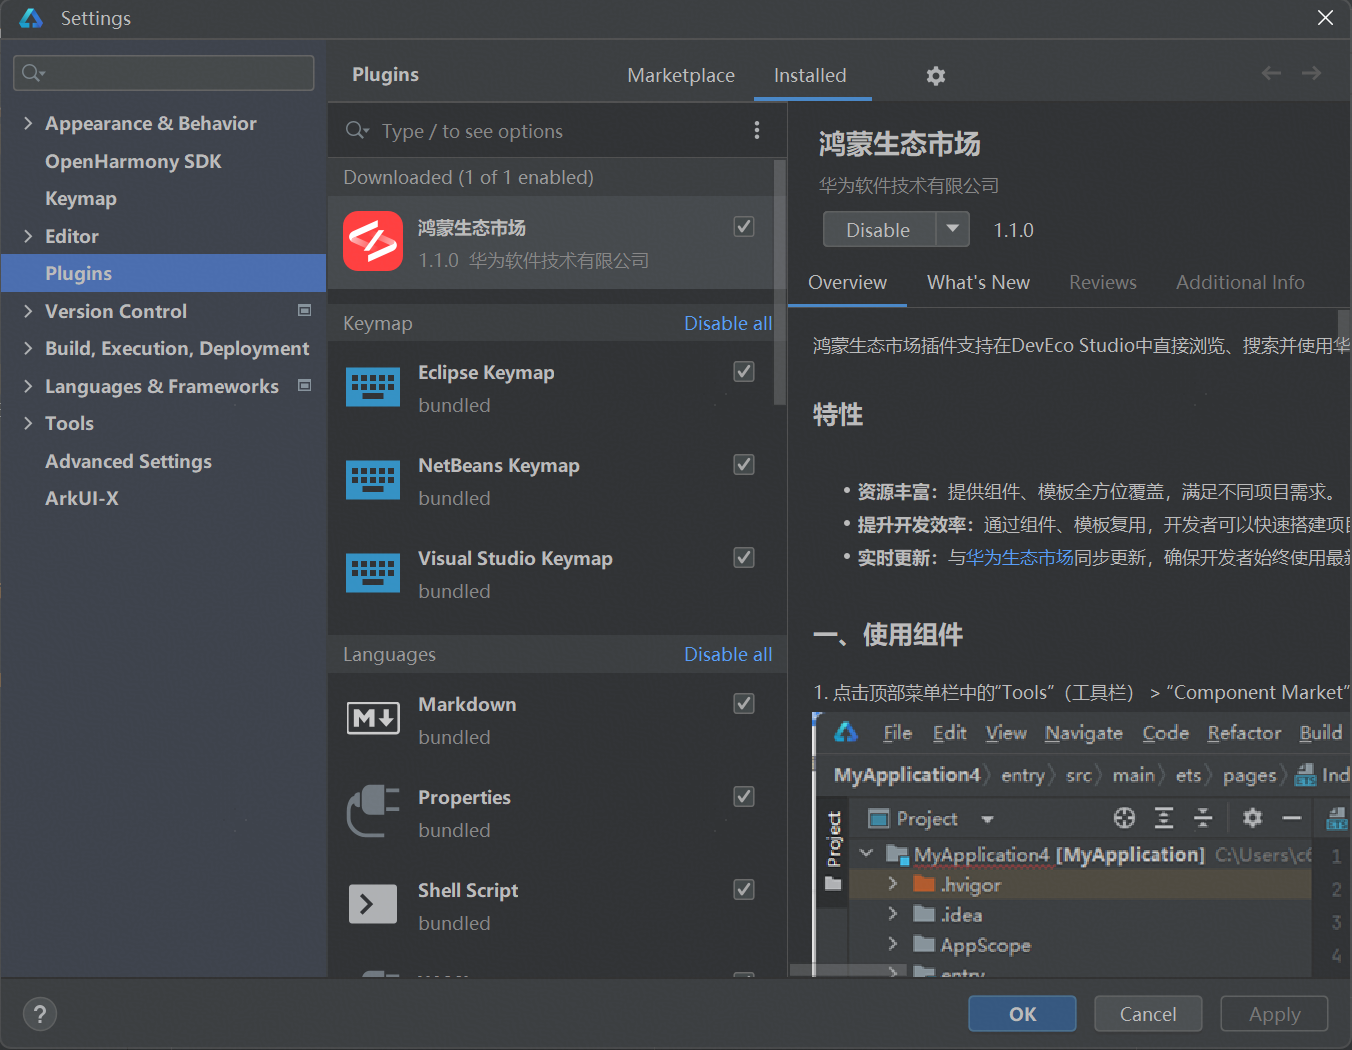Click the plugin search magnifier icon
The width and height of the screenshot is (1352, 1050).
coord(357,130)
